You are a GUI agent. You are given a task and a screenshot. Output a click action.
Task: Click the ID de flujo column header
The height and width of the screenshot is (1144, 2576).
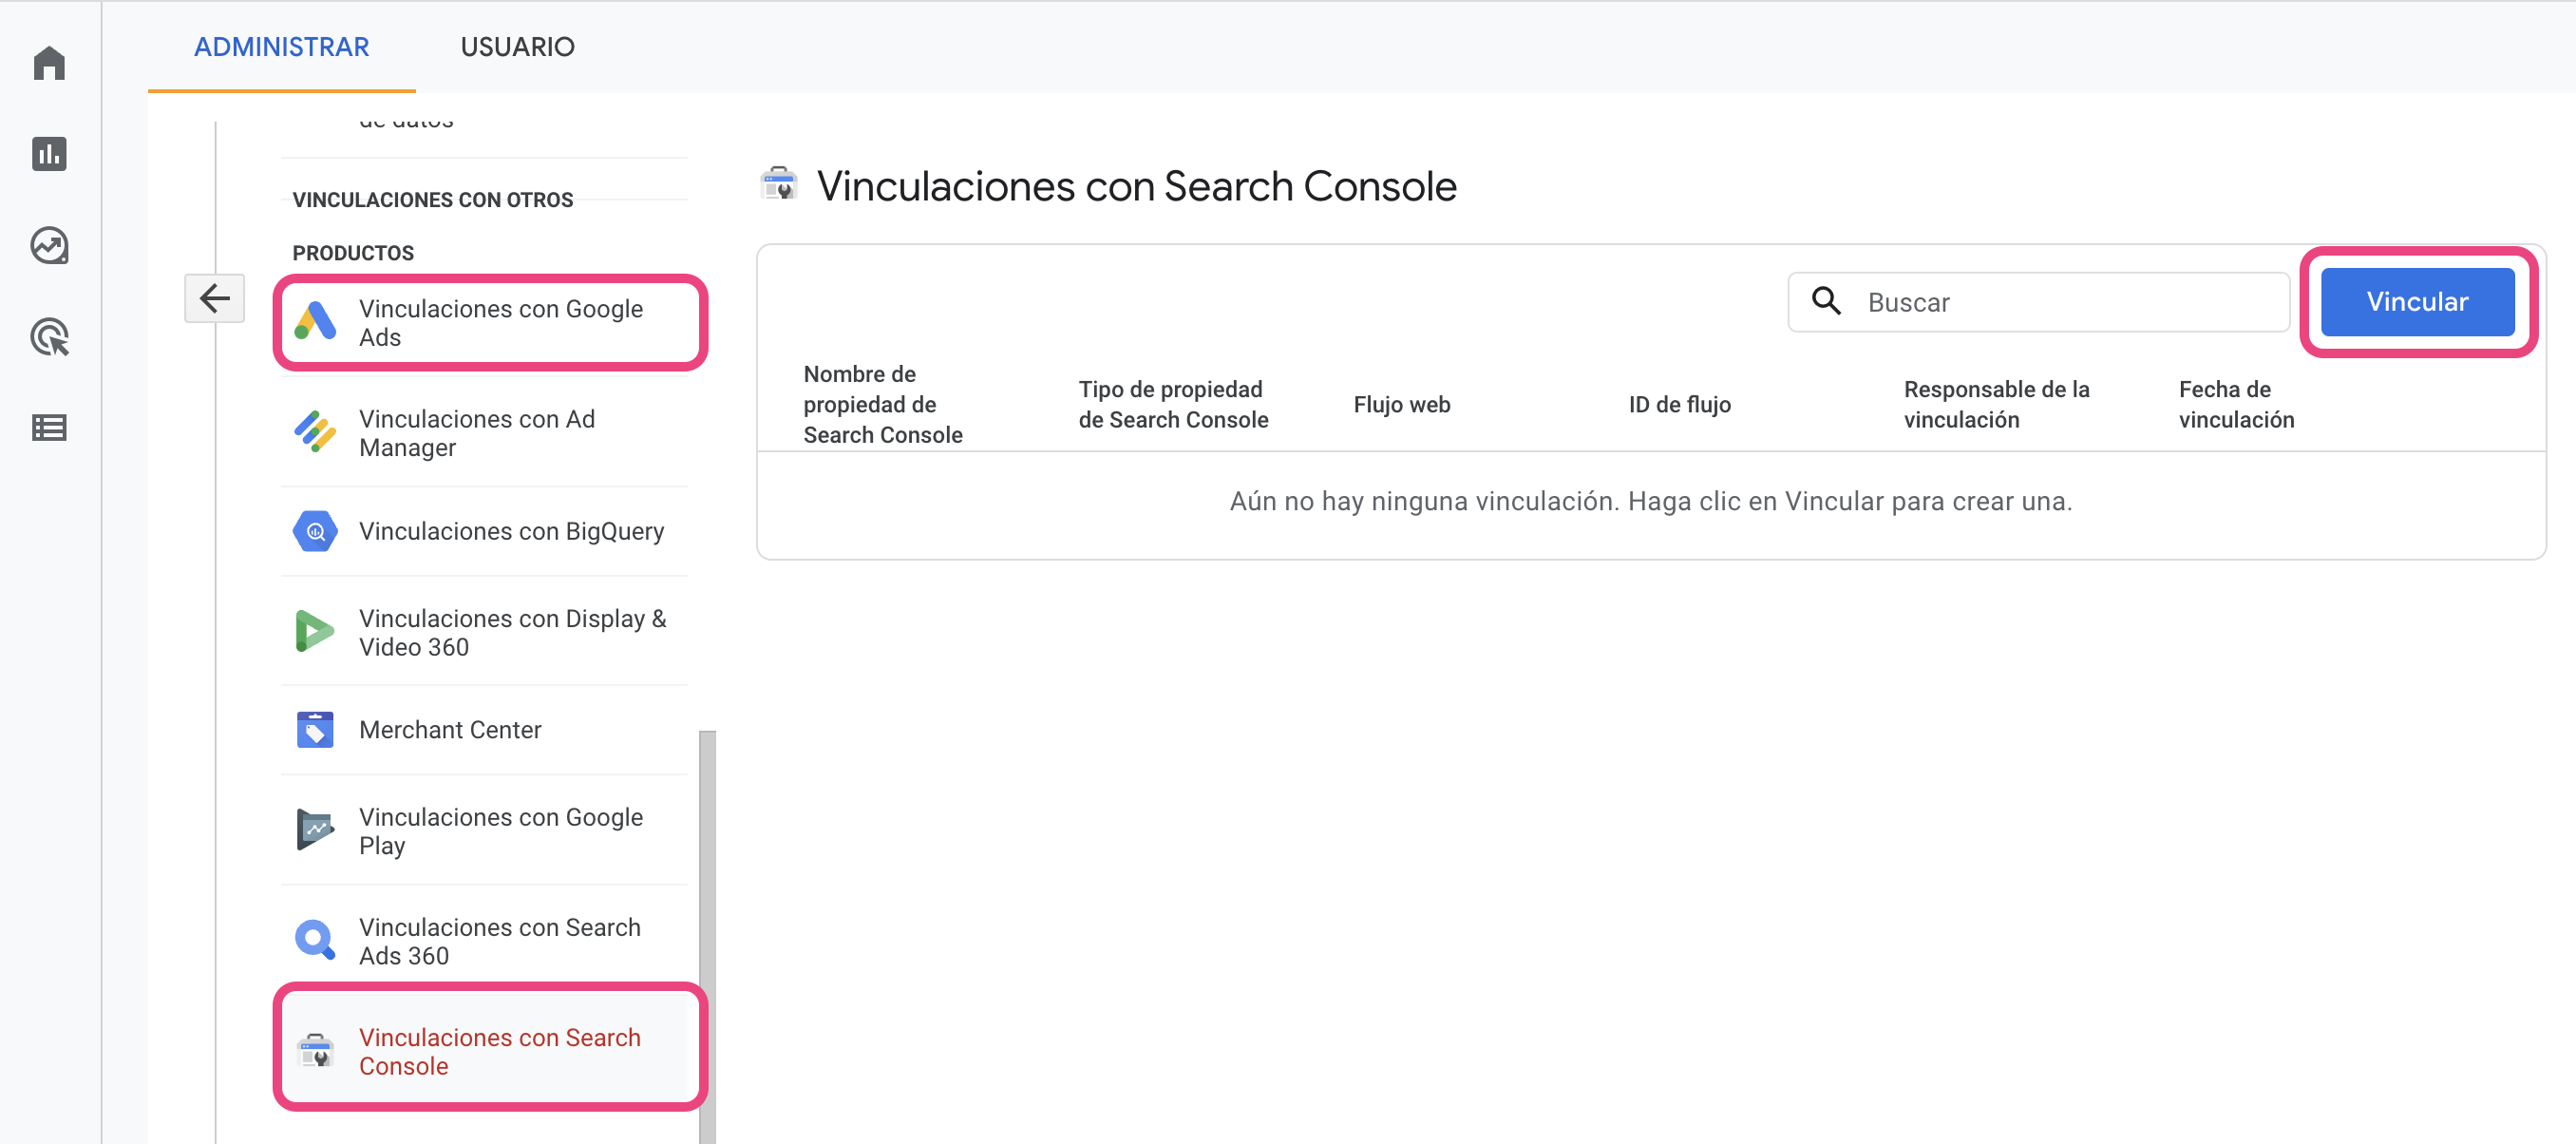(1679, 404)
